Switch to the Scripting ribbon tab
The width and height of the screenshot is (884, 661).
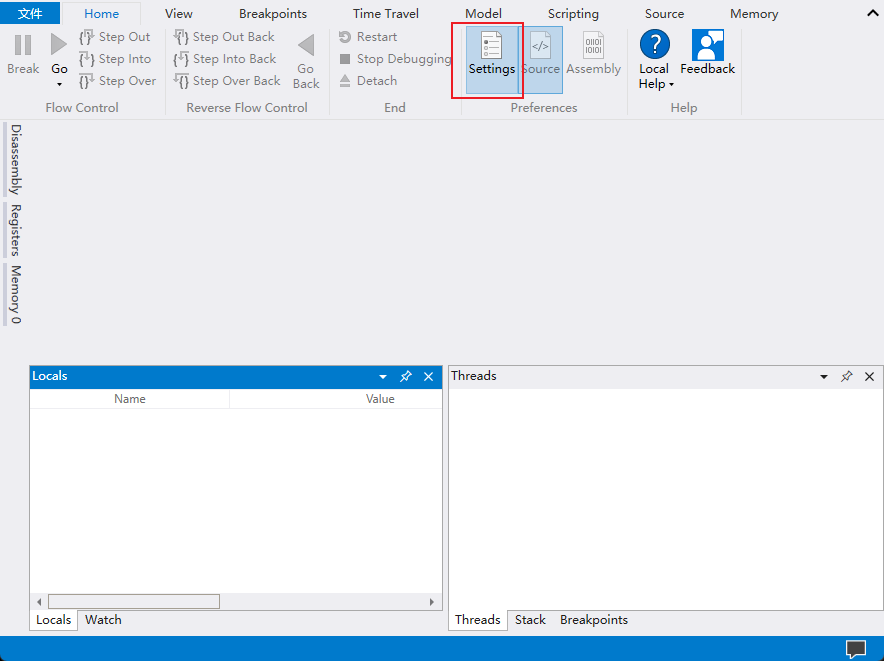pyautogui.click(x=573, y=14)
